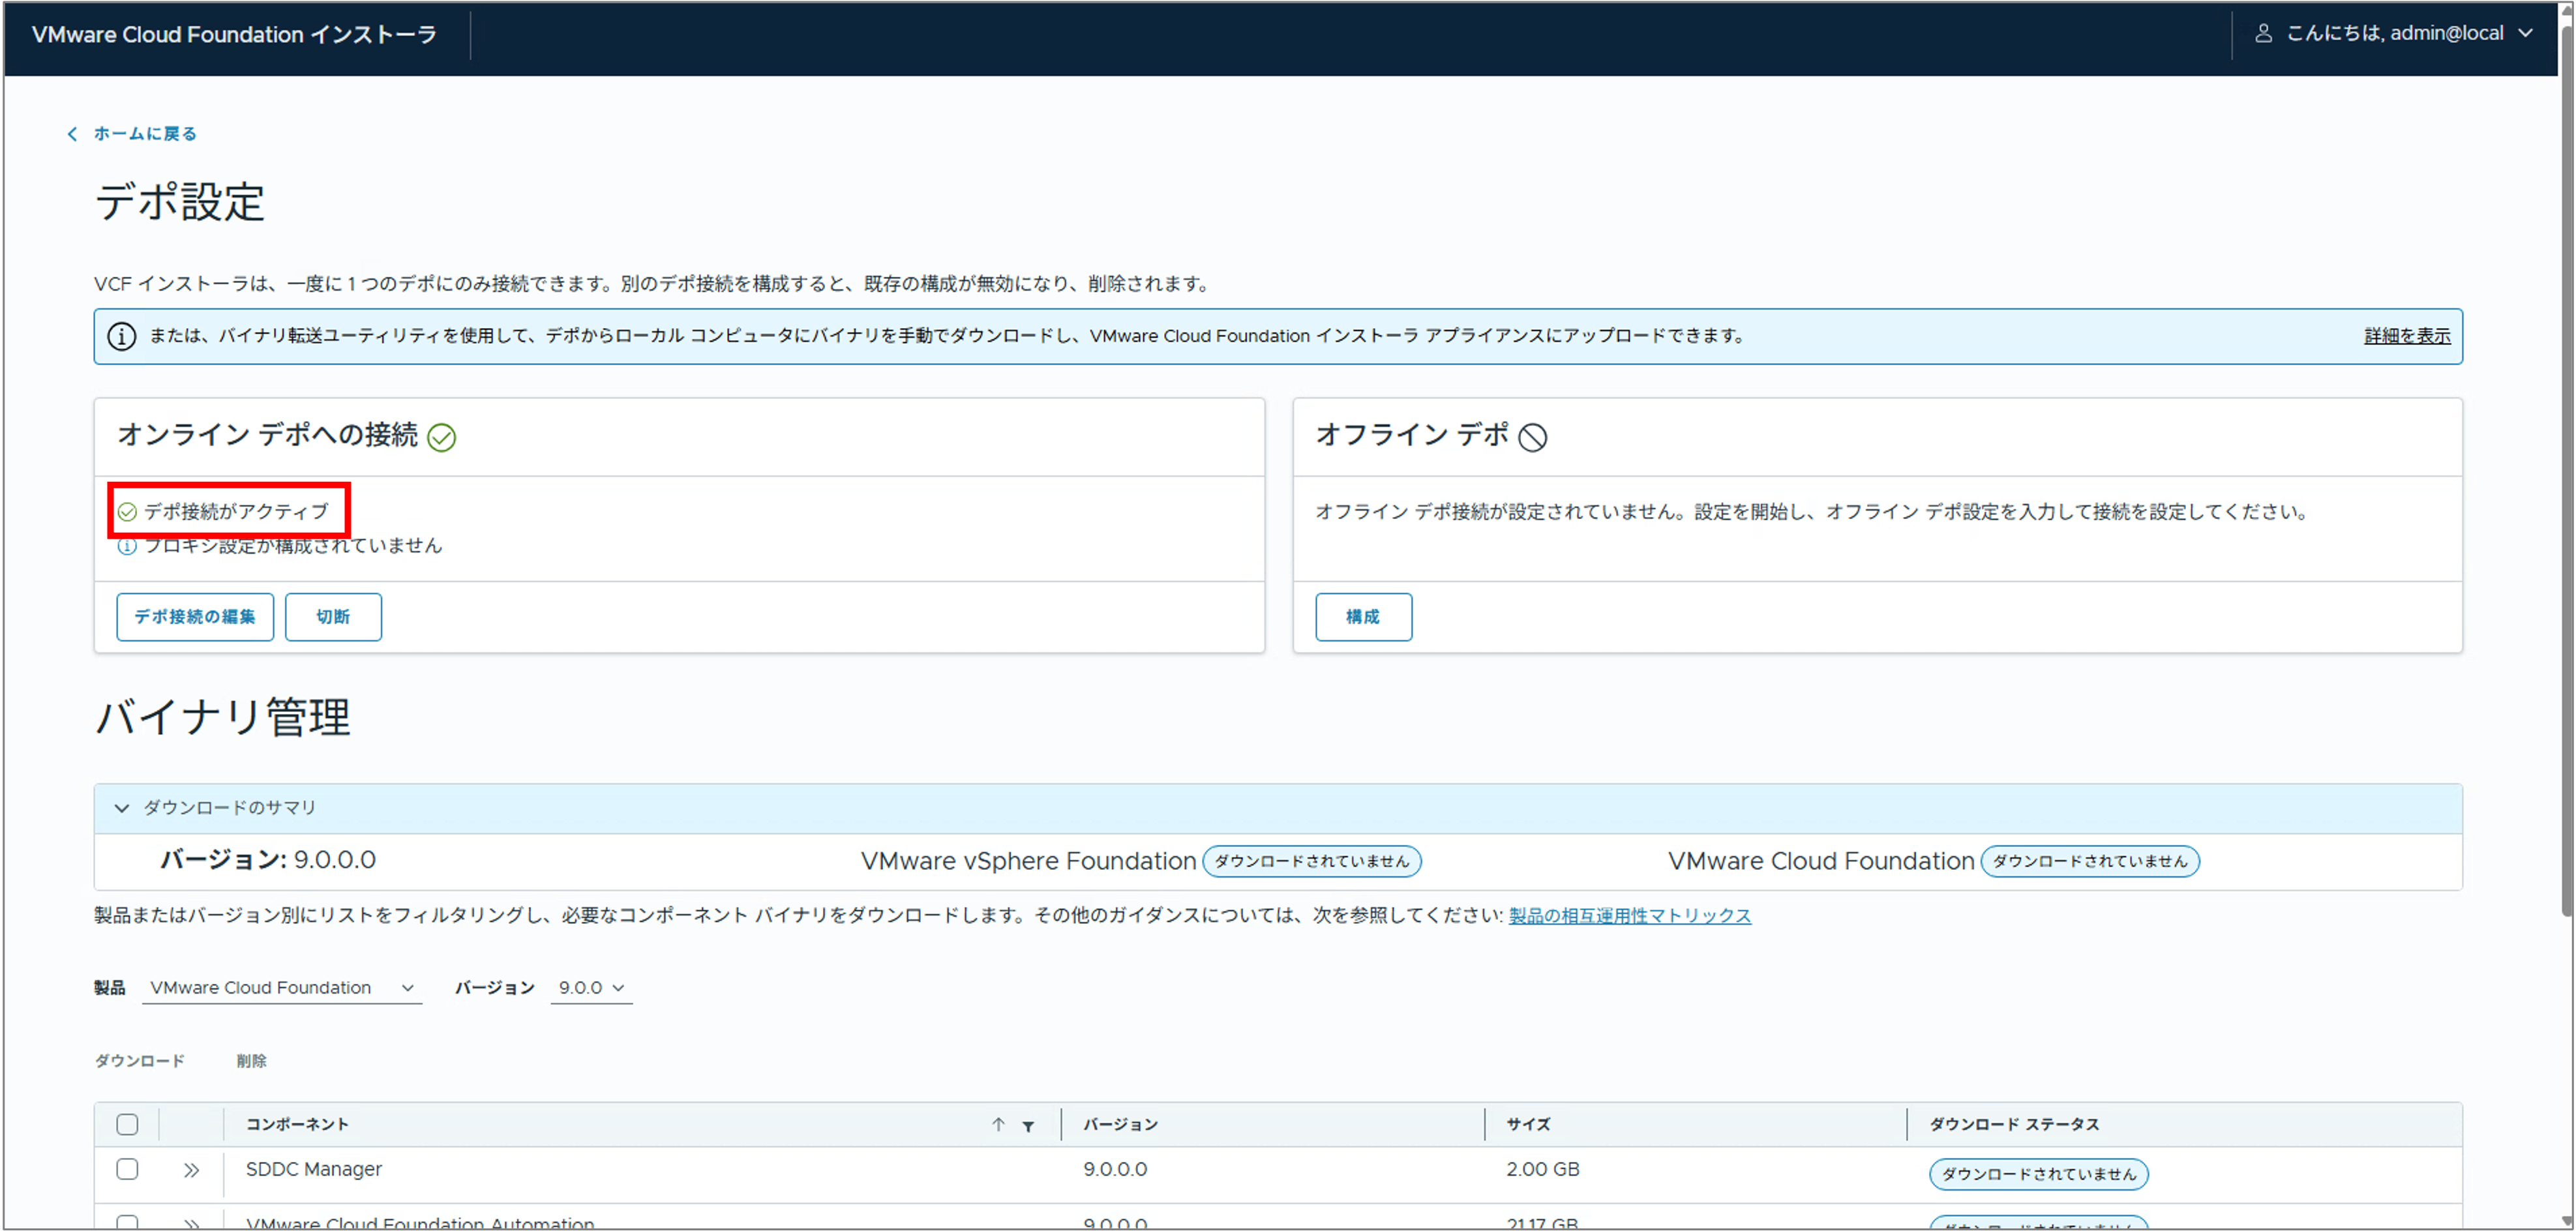Click the vSphere Foundation ダウンロードされていません badge
2576x1231 pixels.
point(1311,861)
